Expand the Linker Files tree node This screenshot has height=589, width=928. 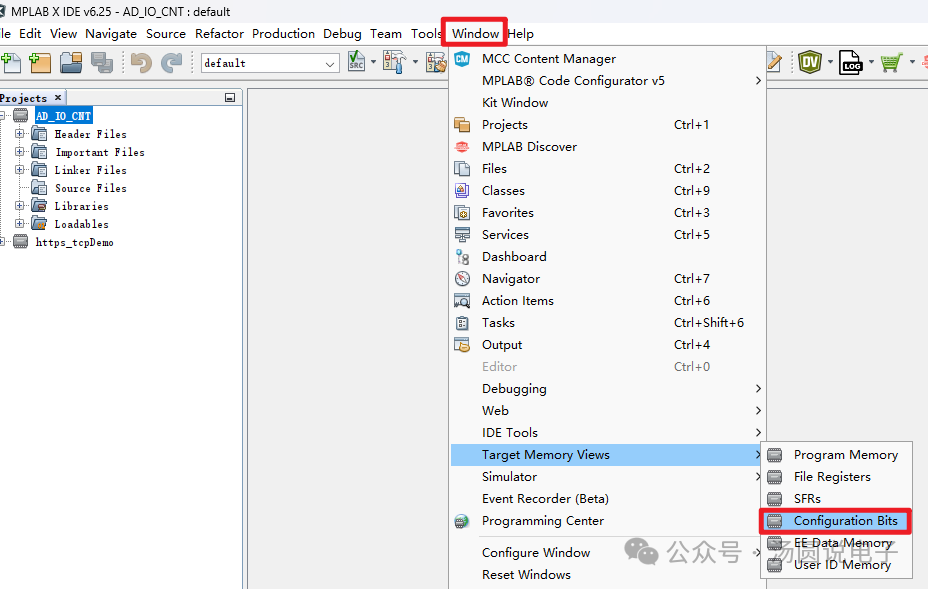point(20,170)
